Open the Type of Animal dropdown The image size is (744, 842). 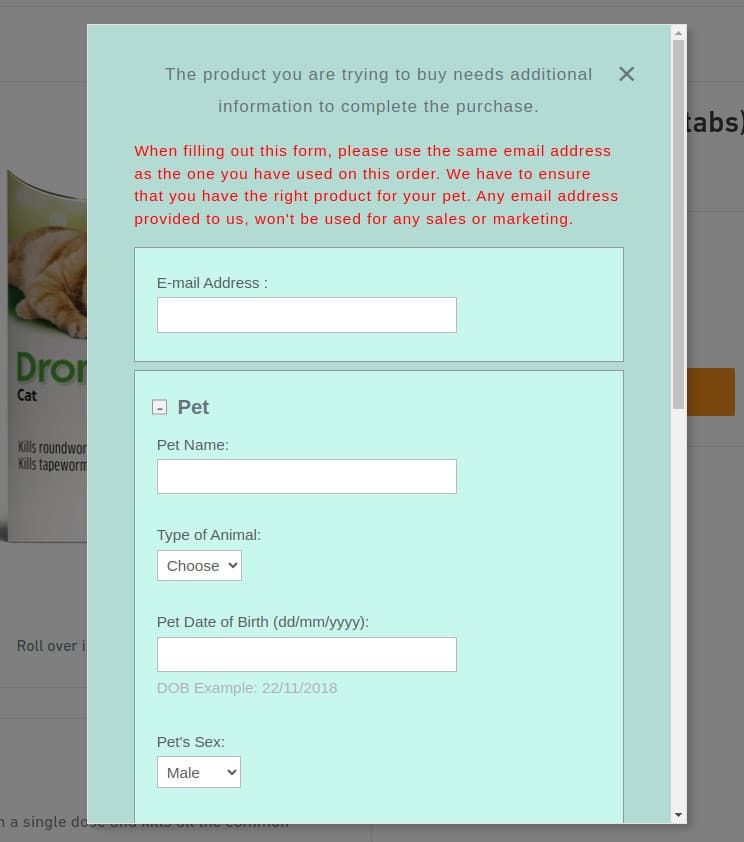click(199, 566)
